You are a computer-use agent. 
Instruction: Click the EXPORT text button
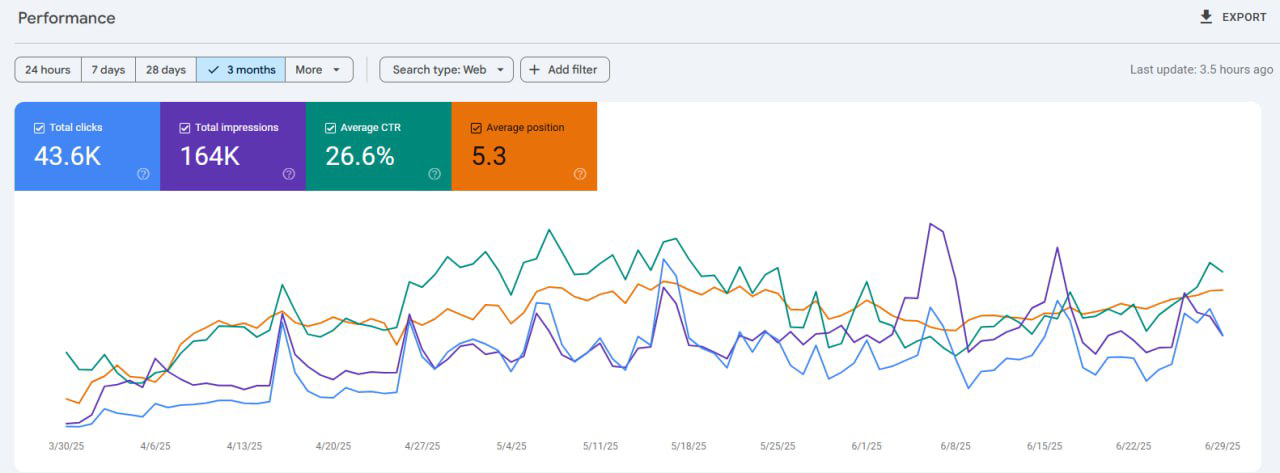[x=1244, y=17]
